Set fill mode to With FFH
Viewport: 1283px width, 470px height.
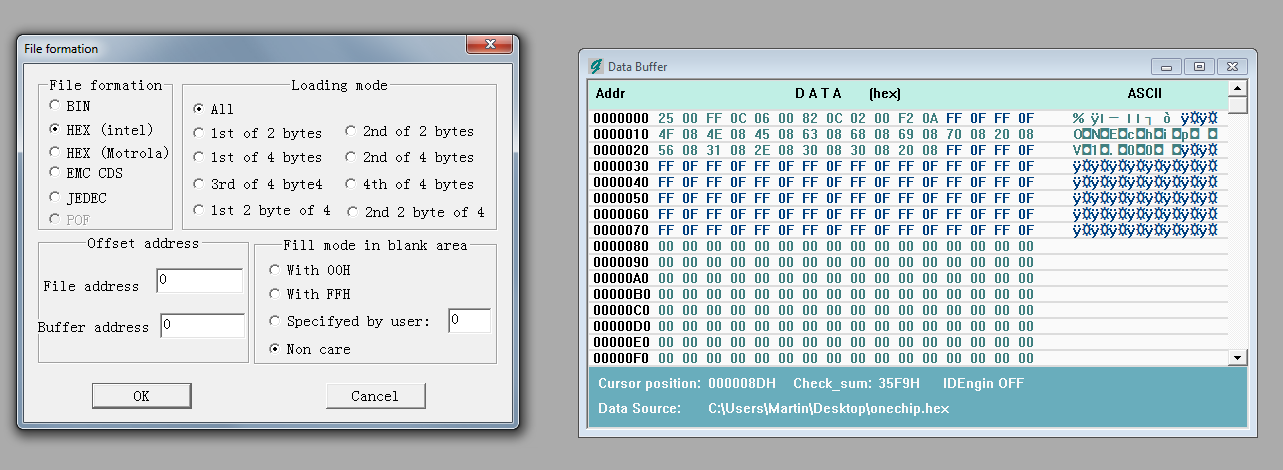(275, 294)
